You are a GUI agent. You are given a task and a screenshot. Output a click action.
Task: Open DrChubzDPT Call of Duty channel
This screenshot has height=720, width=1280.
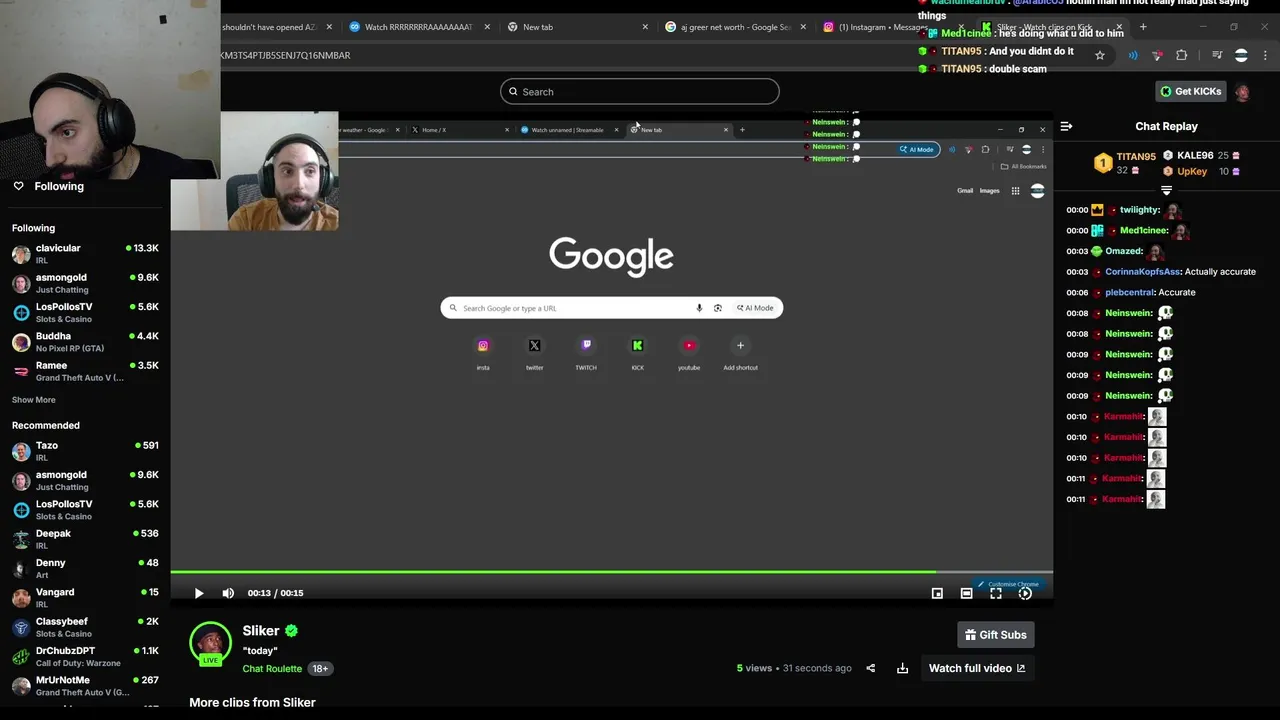[85, 656]
